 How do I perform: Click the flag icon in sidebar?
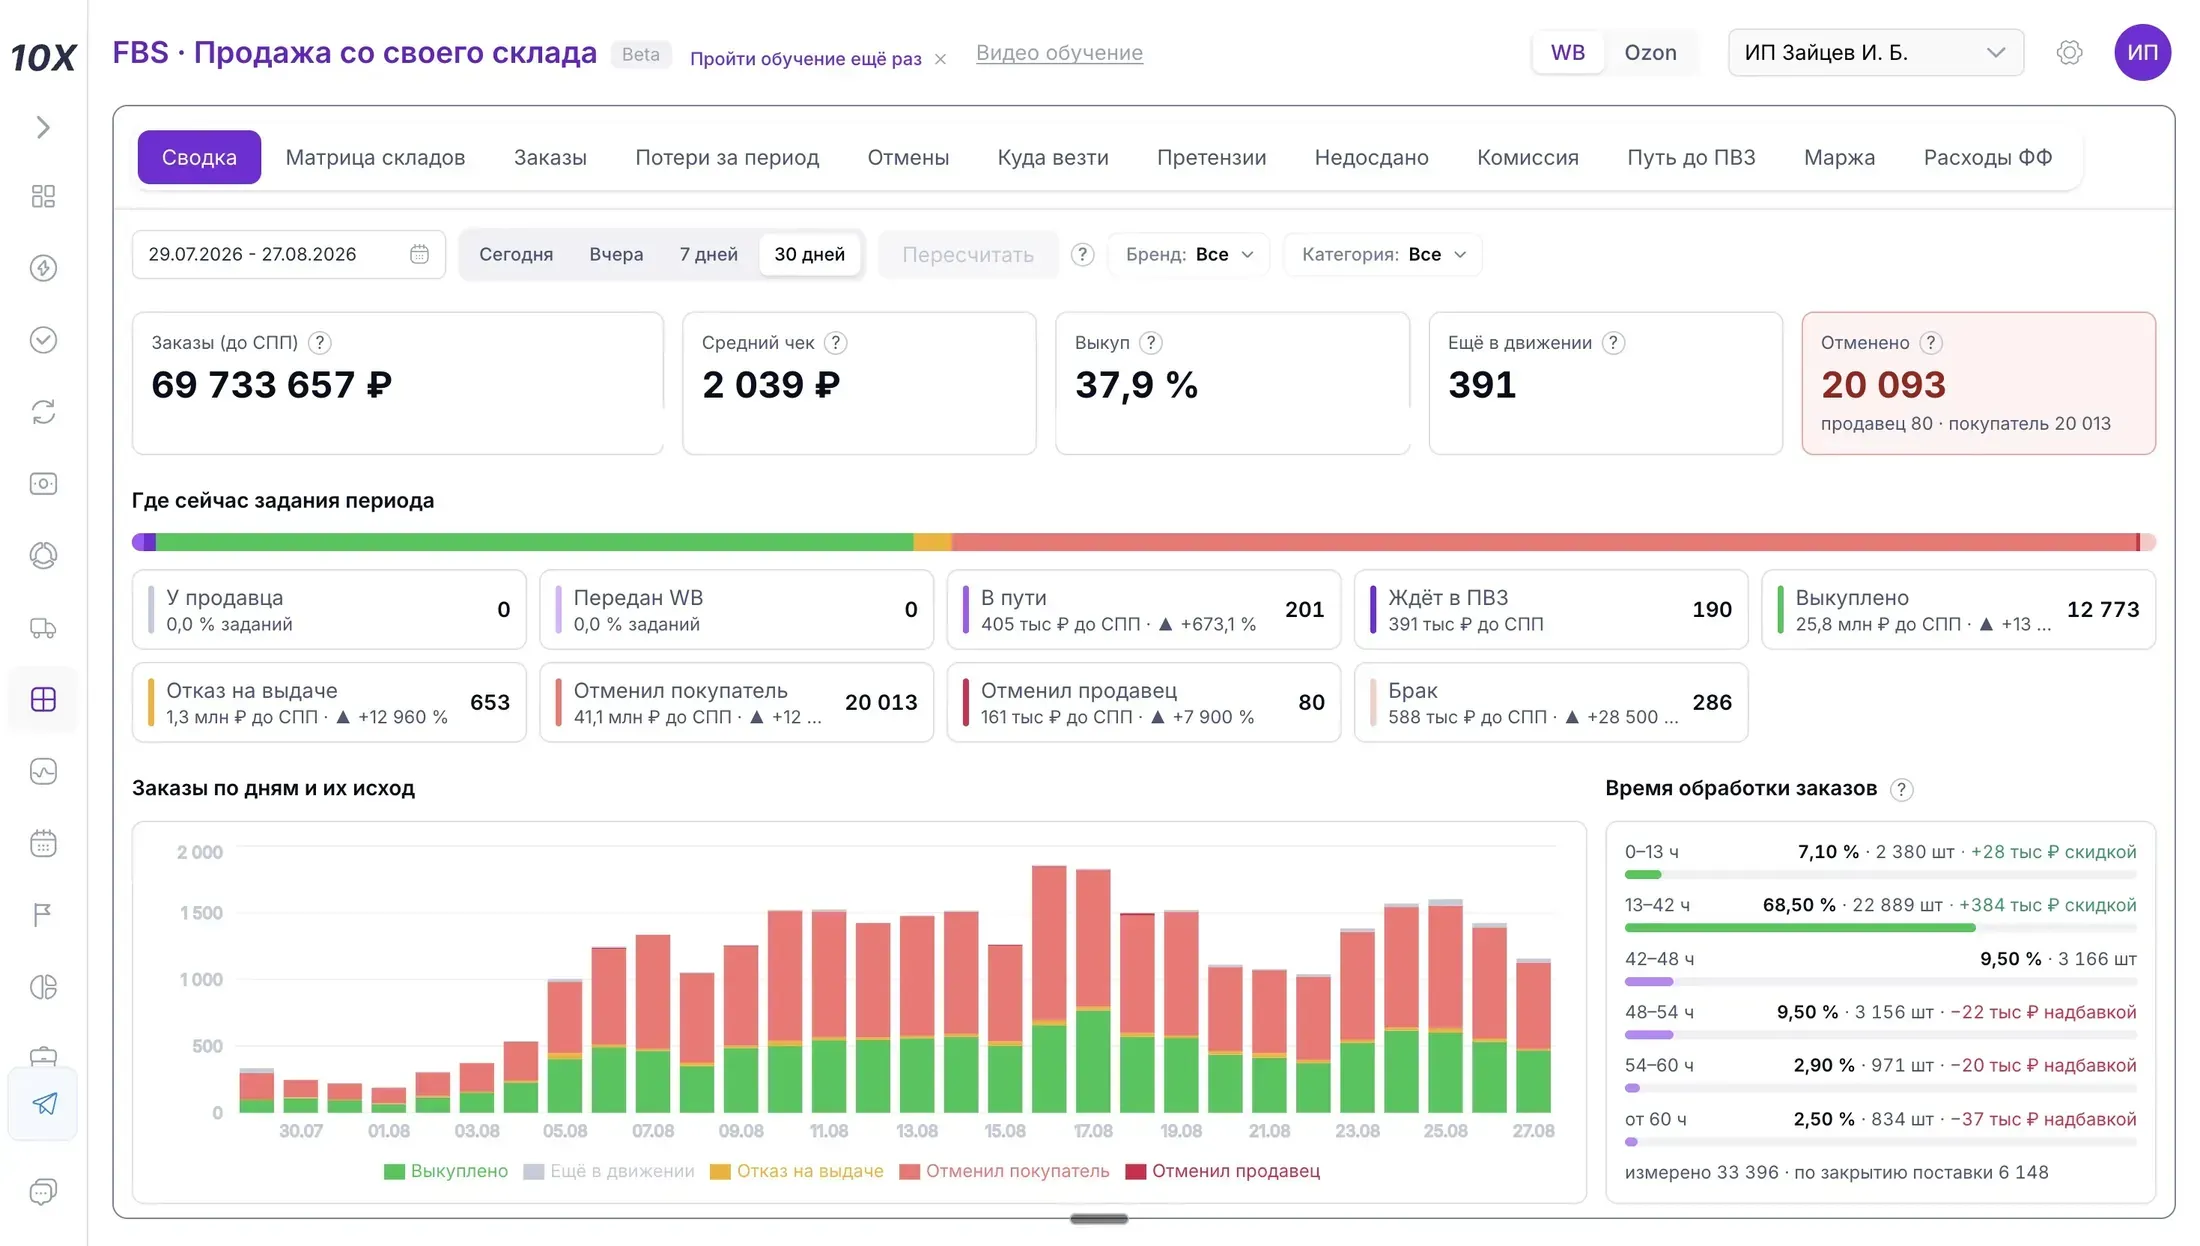tap(43, 915)
